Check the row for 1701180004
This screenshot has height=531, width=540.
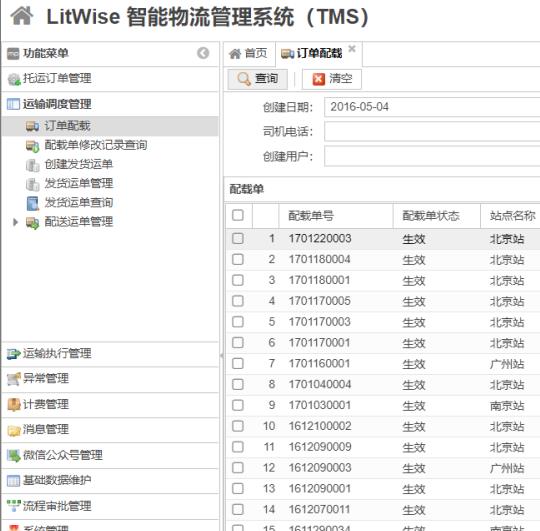[x=238, y=259]
